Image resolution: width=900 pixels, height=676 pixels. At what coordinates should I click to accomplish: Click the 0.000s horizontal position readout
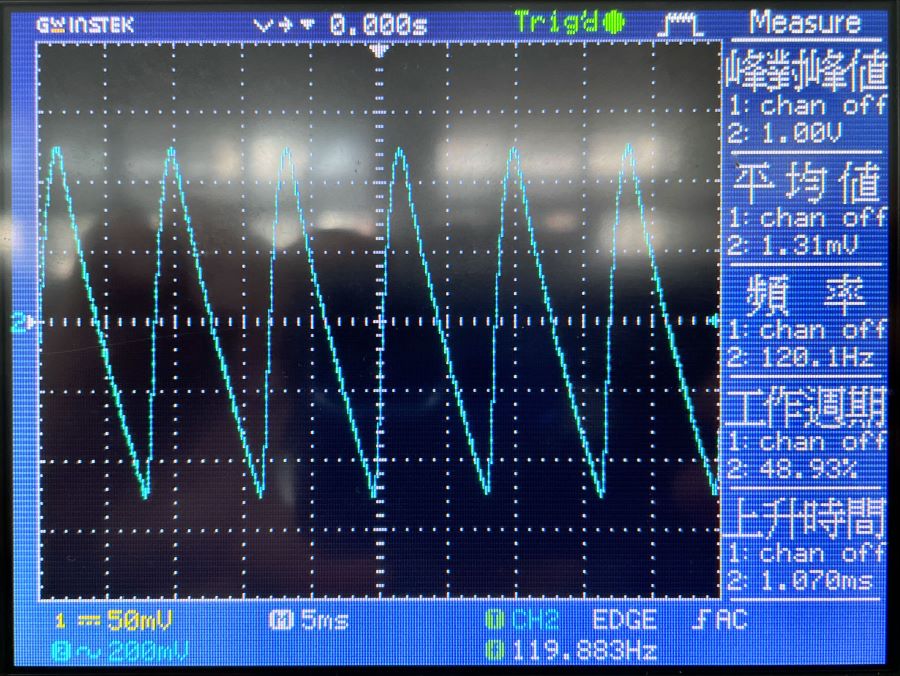coord(378,24)
